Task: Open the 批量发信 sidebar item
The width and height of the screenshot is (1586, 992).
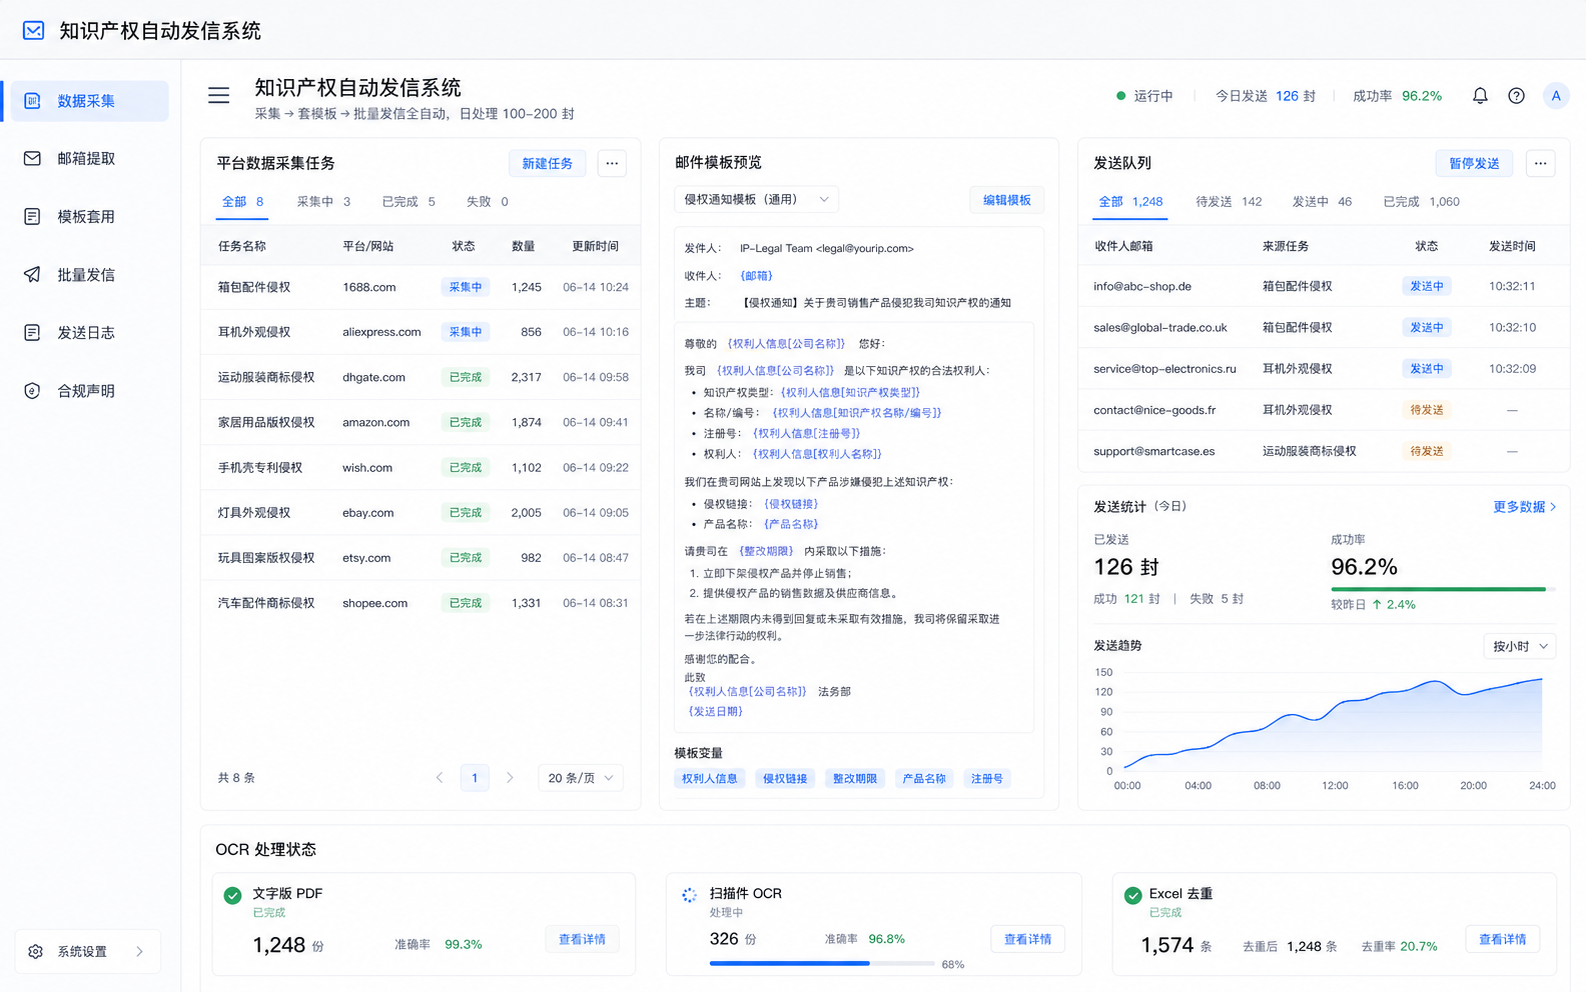Action: coord(88,275)
